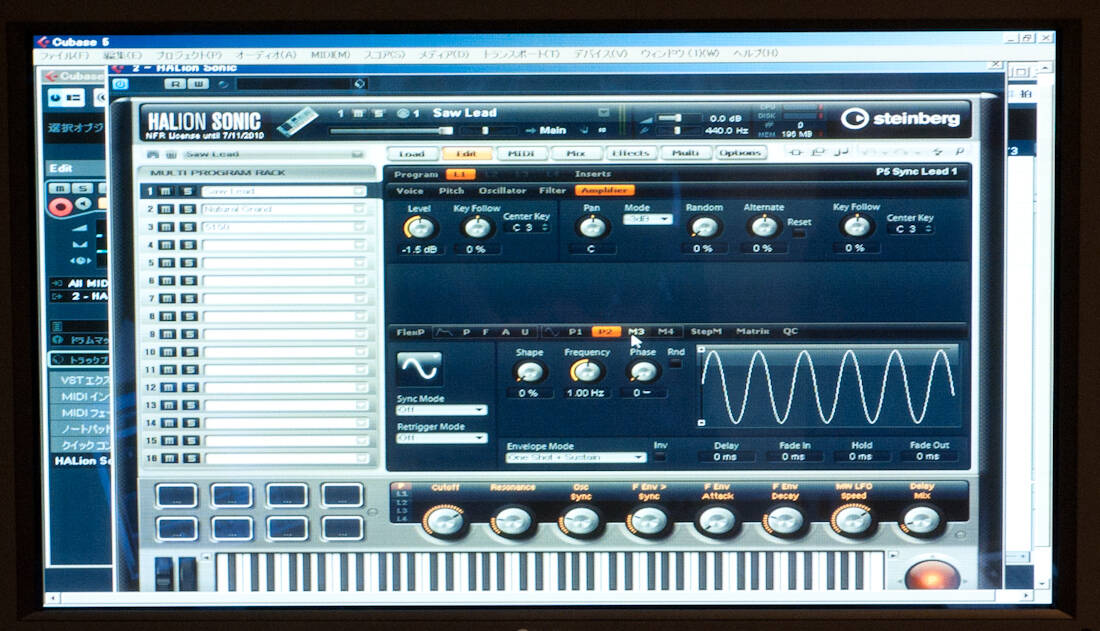Open slot 2 Natural Grand program dropdown arrow
Screen dimensions: 1100x631
click(359, 209)
